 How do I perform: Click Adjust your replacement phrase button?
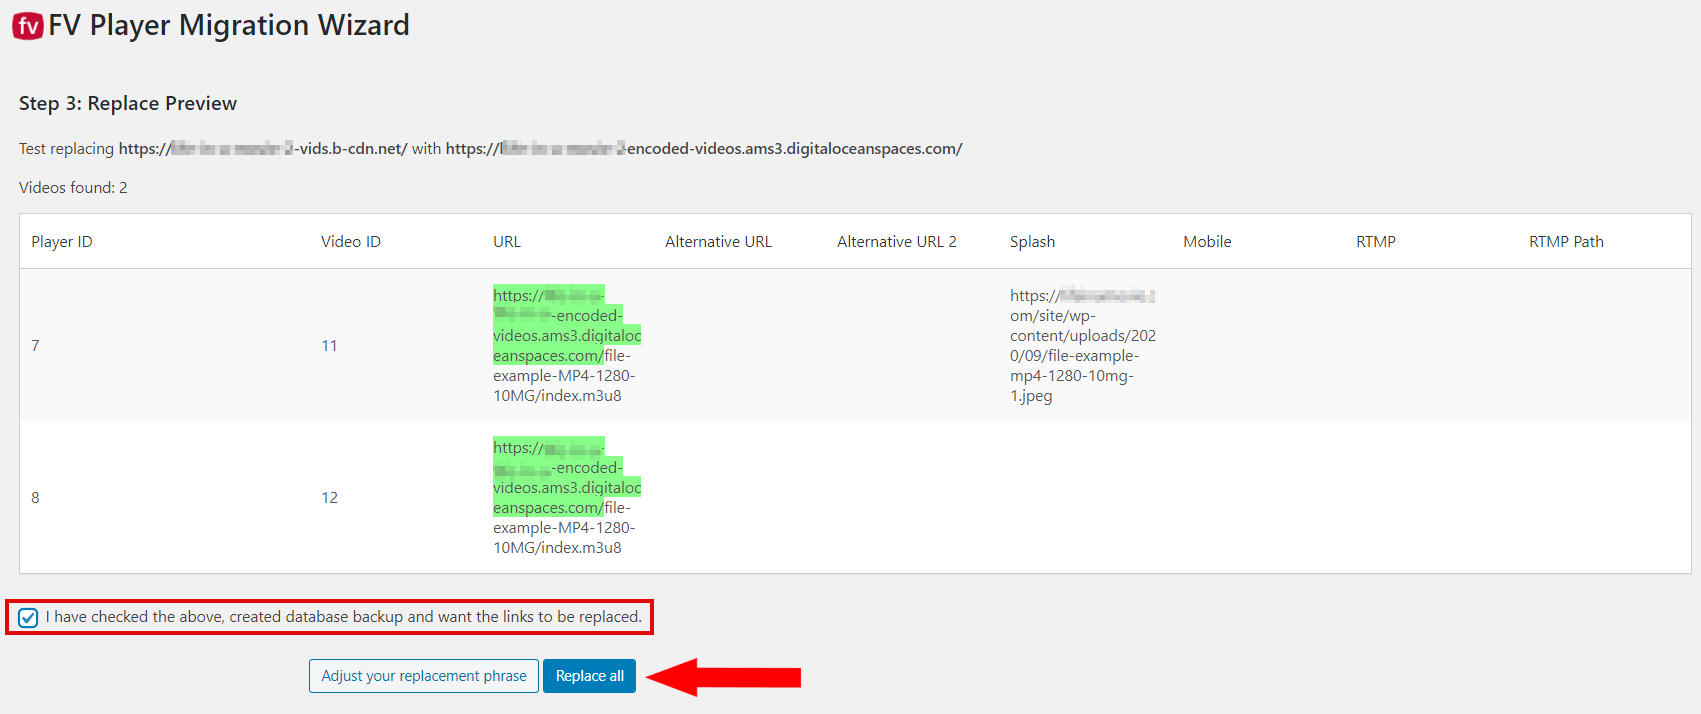[x=424, y=676]
